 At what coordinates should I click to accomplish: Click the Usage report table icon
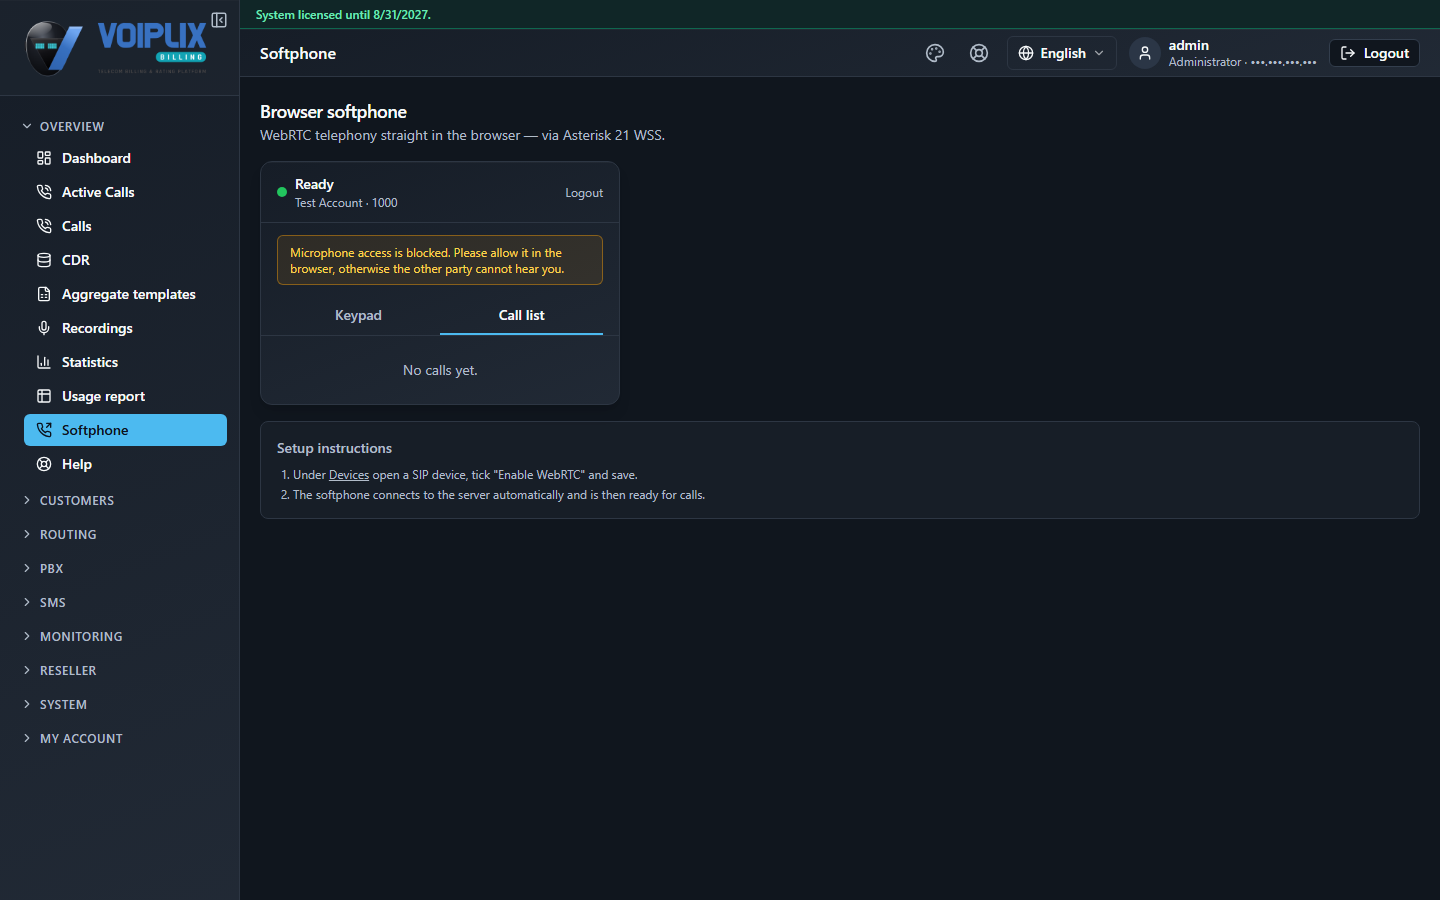tap(44, 396)
